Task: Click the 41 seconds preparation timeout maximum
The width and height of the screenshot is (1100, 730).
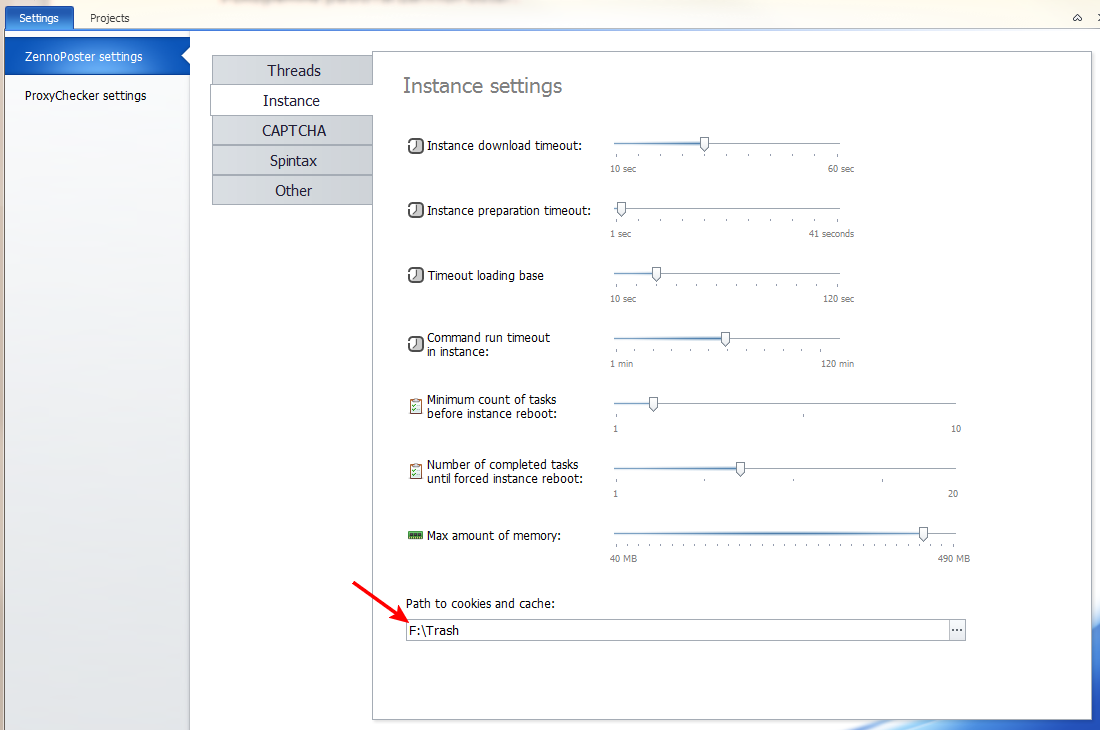Action: tap(831, 234)
